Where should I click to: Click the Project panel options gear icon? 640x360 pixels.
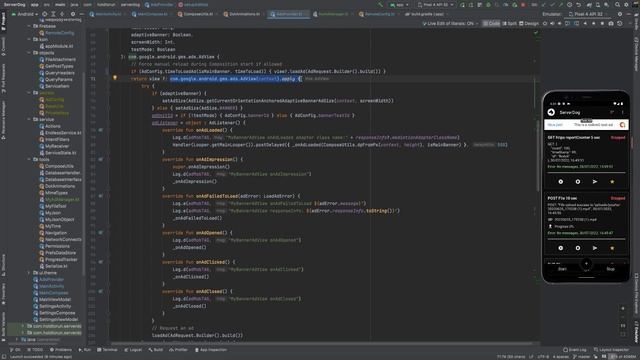click(x=73, y=14)
